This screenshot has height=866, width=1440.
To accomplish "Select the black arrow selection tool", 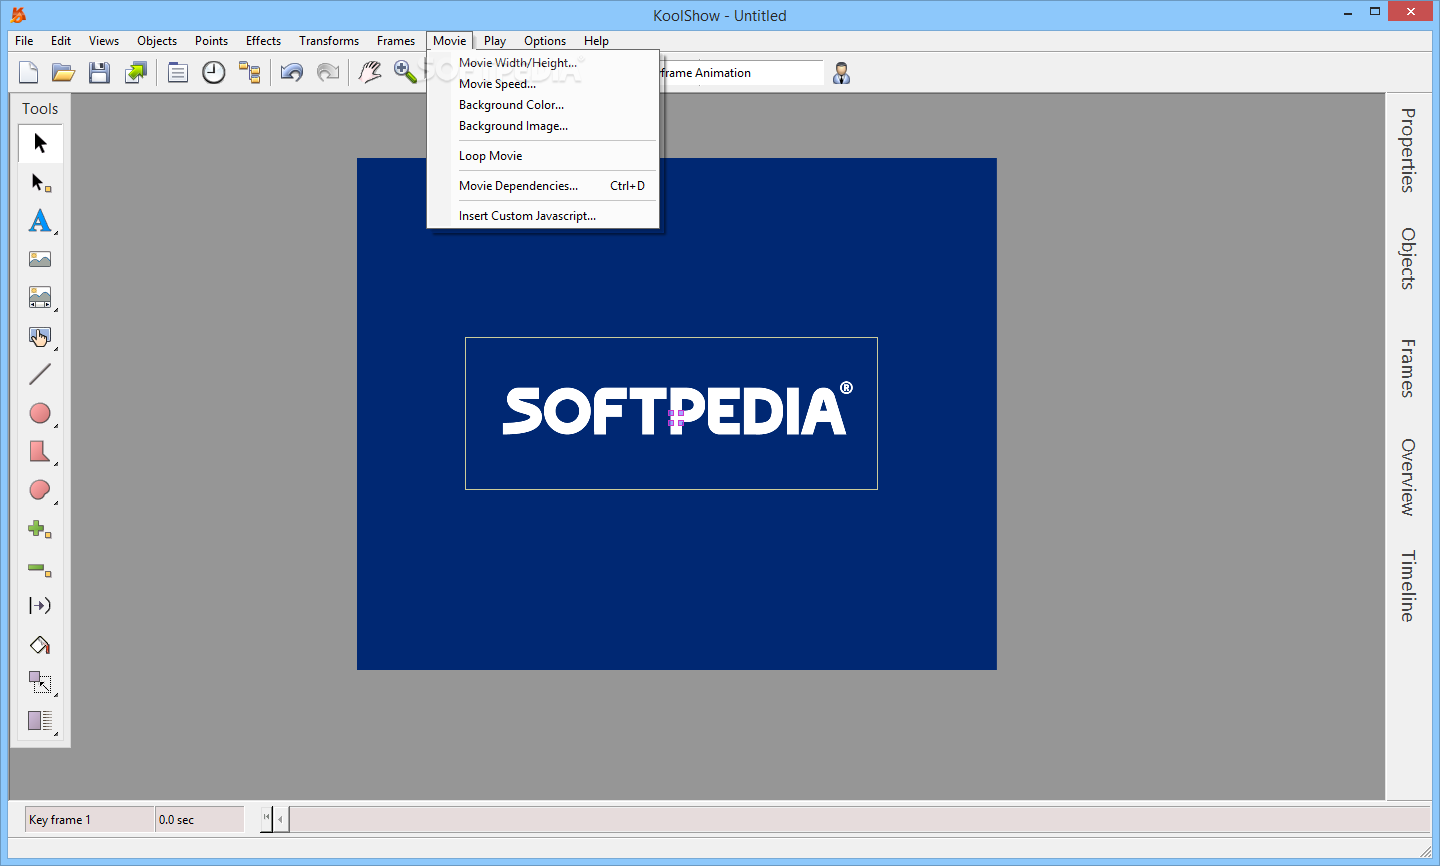I will click(40, 143).
